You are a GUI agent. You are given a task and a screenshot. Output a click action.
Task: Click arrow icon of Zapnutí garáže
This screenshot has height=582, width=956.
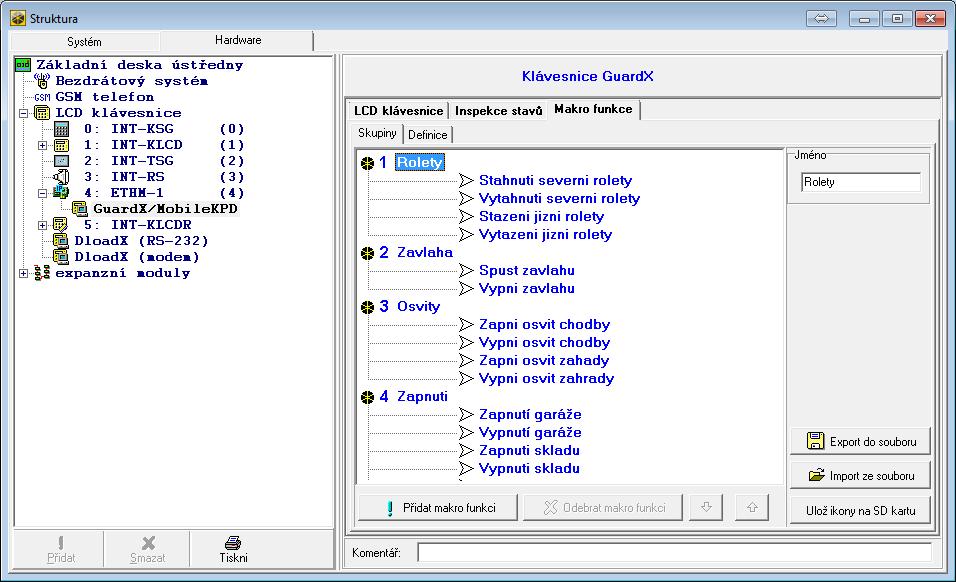[466, 415]
